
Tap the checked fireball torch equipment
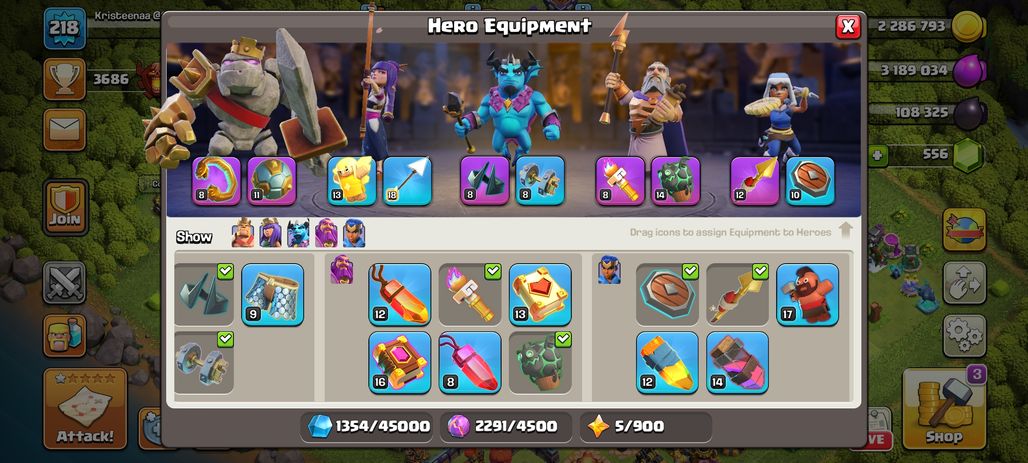click(469, 294)
